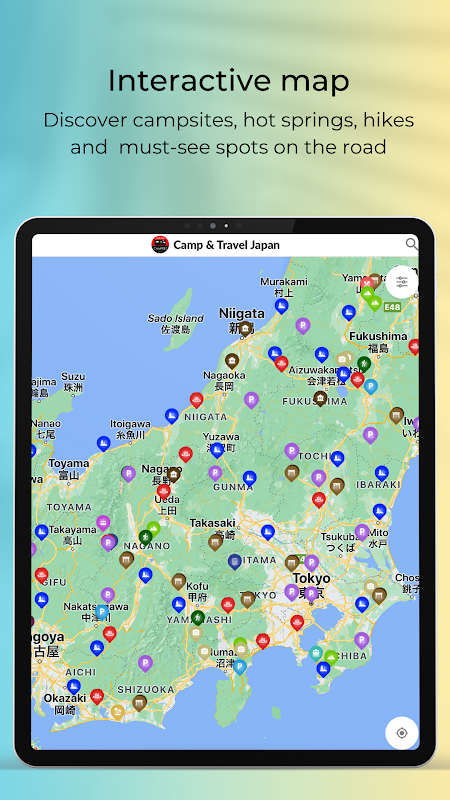Select dark green hiking marker on YAMANASHI label
Viewport: 450px width, 800px height.
[198, 618]
